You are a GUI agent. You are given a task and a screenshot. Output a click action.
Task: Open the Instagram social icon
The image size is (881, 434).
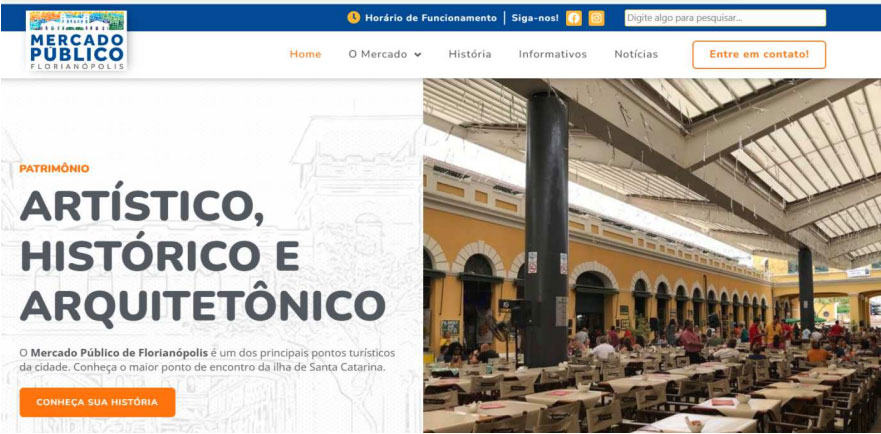(x=597, y=18)
